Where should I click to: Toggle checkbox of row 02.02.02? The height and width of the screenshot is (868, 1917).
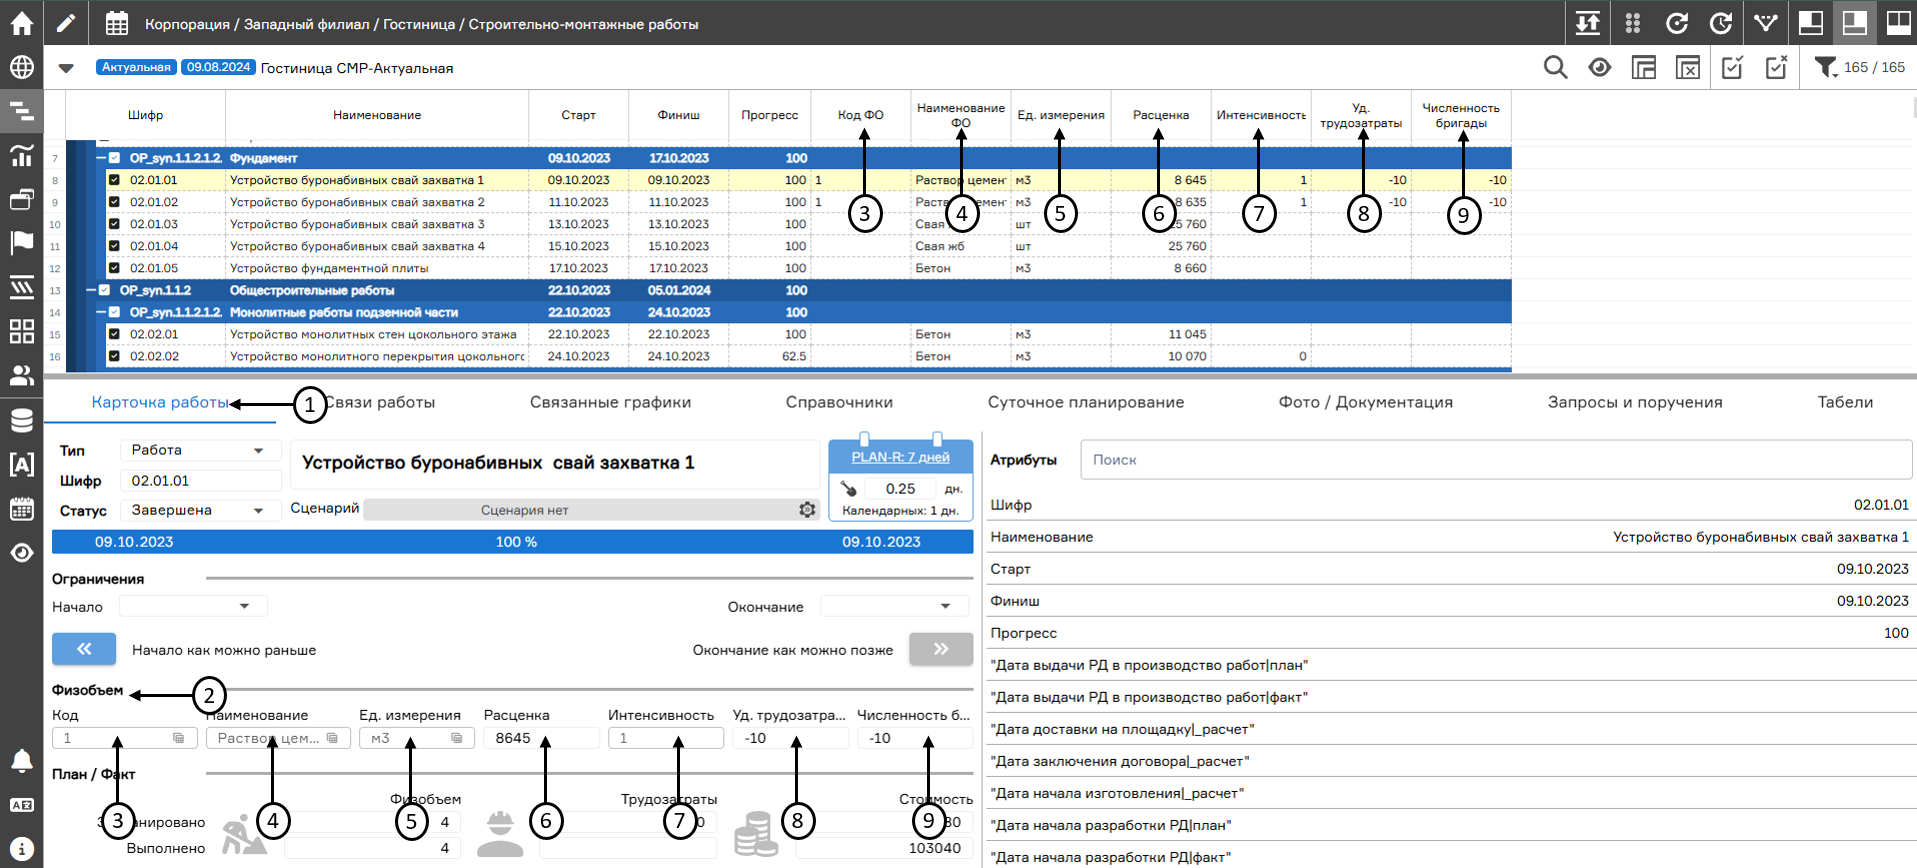click(x=114, y=356)
